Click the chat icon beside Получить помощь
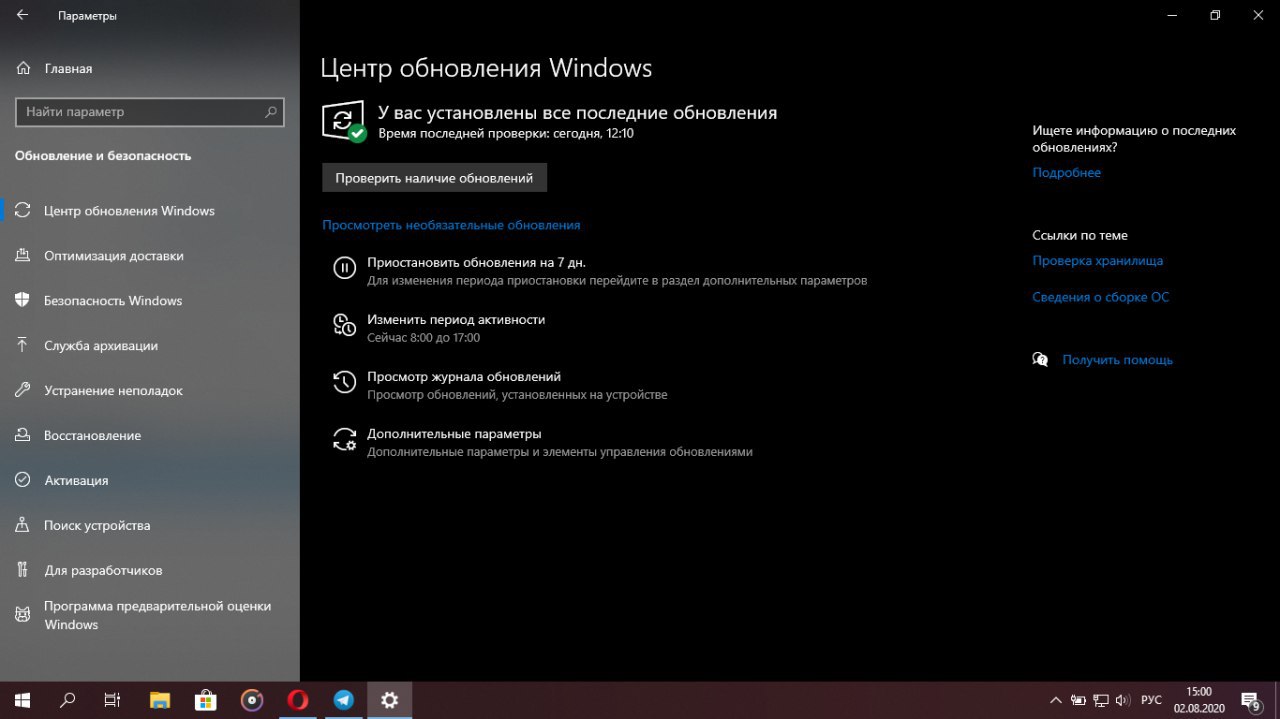Screen dimensions: 1280x719 pyautogui.click(x=1040, y=360)
